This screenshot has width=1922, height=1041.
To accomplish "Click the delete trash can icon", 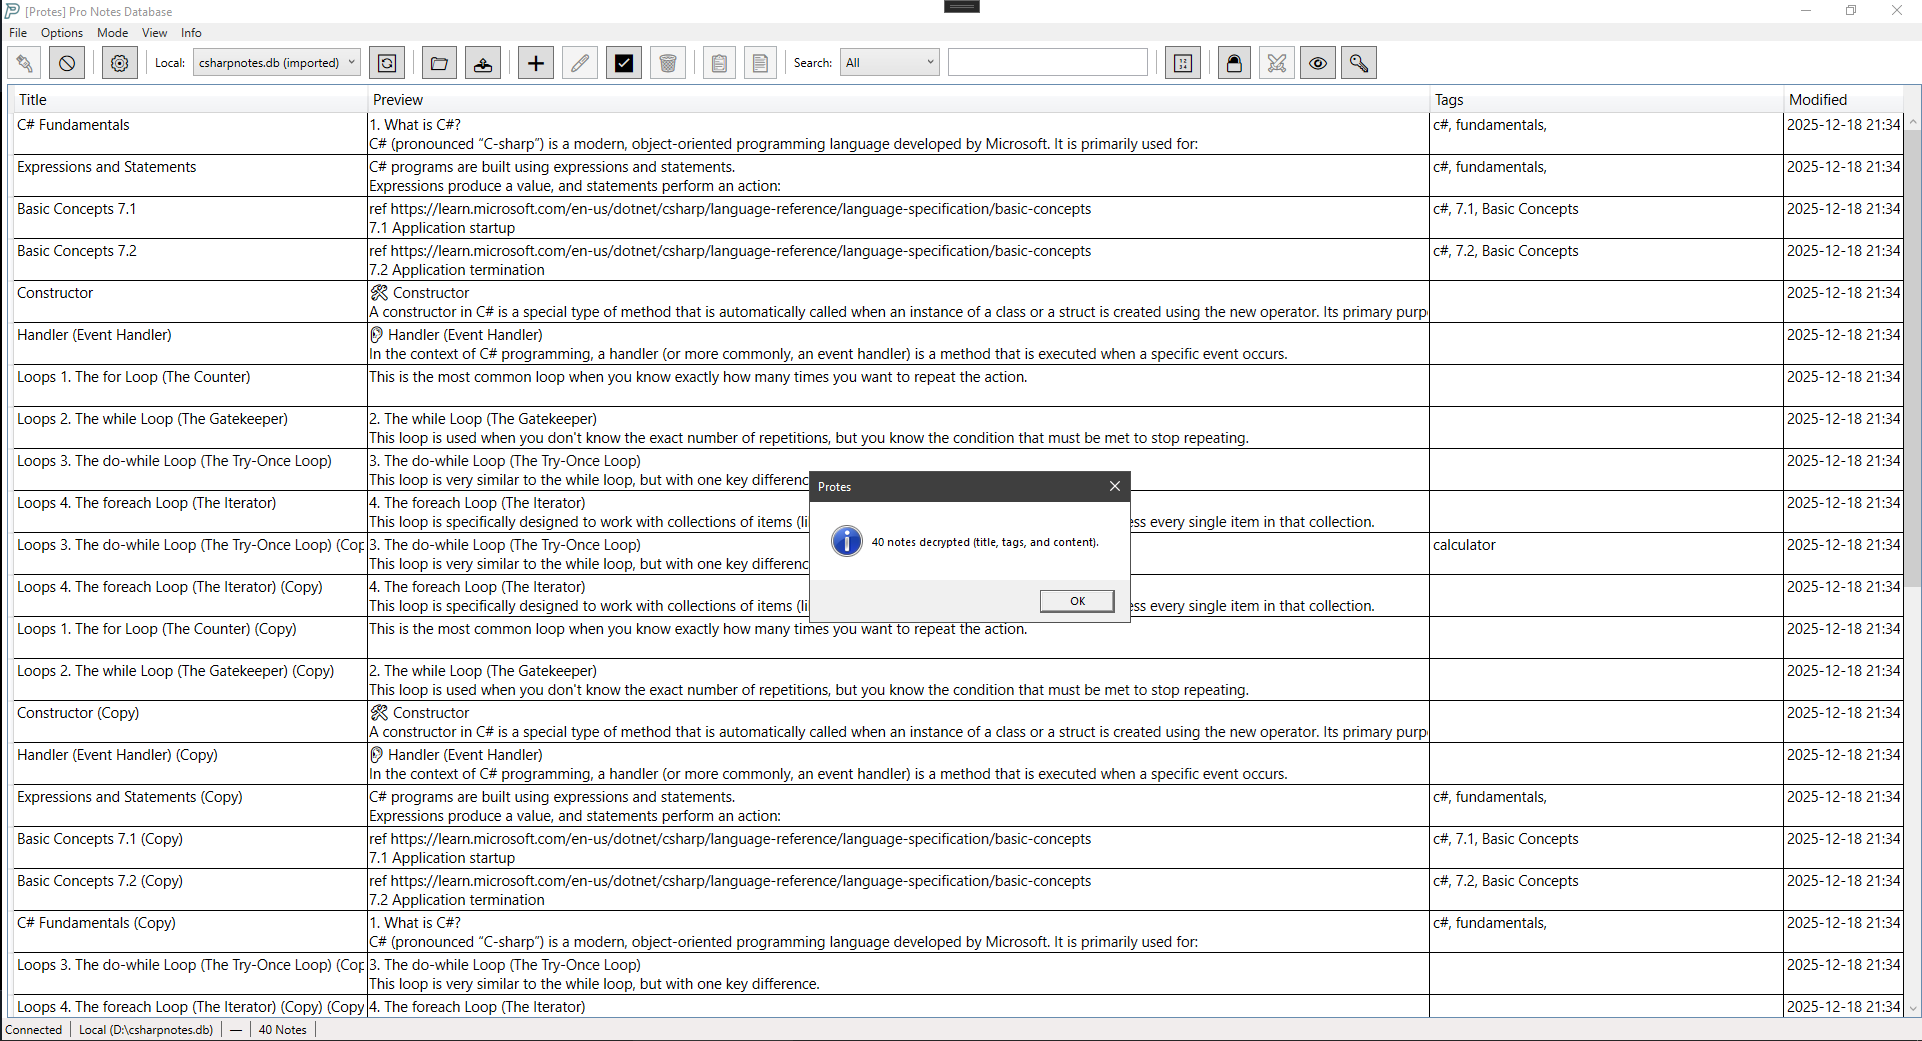I will click(x=668, y=63).
